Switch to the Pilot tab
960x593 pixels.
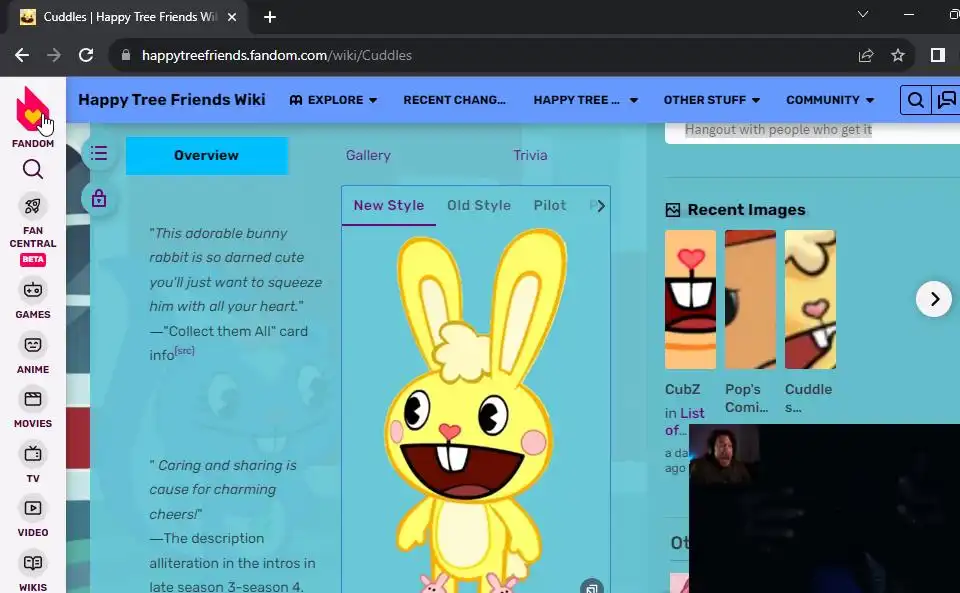click(550, 206)
